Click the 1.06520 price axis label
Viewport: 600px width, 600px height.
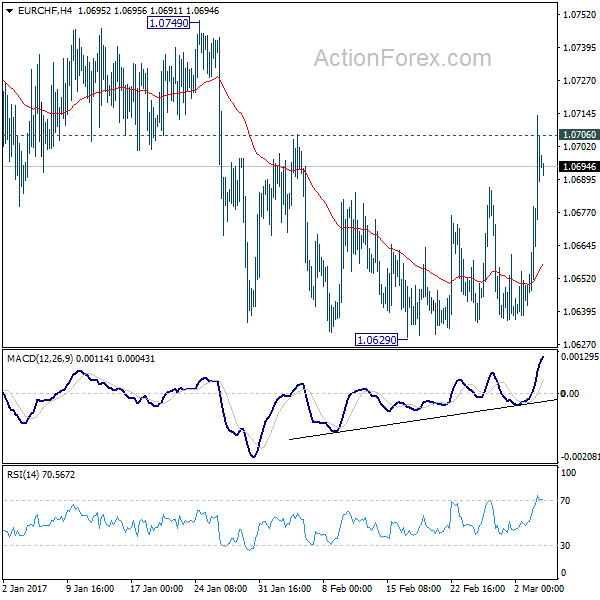579,278
